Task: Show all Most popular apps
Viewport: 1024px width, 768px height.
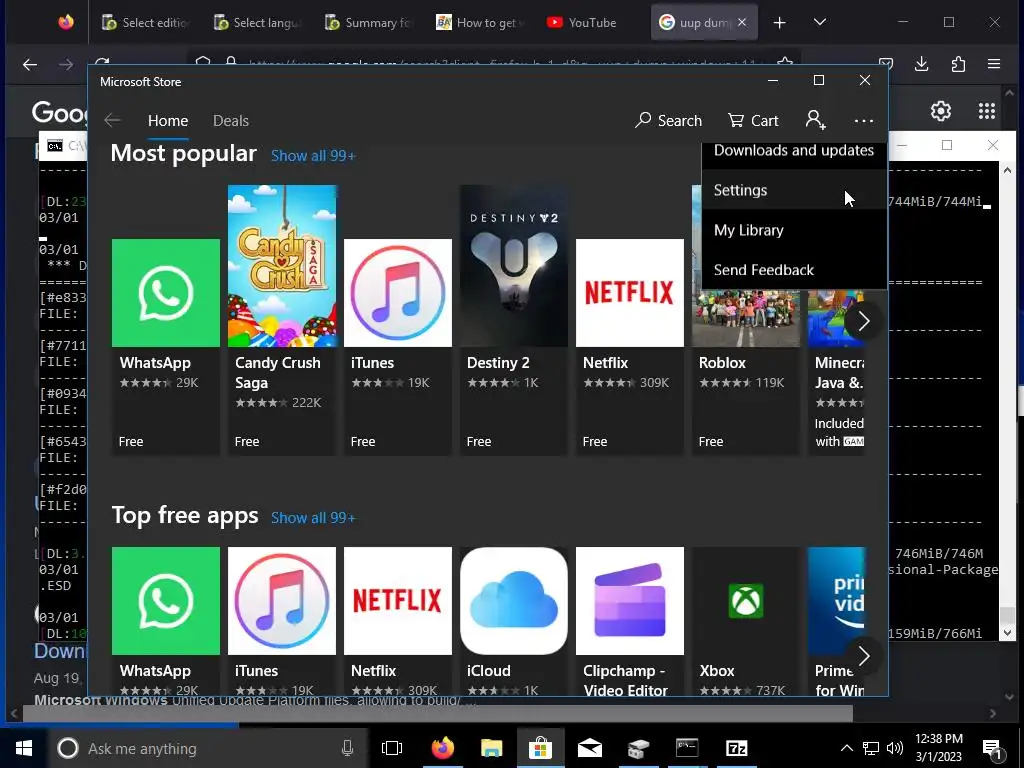Action: click(313, 156)
